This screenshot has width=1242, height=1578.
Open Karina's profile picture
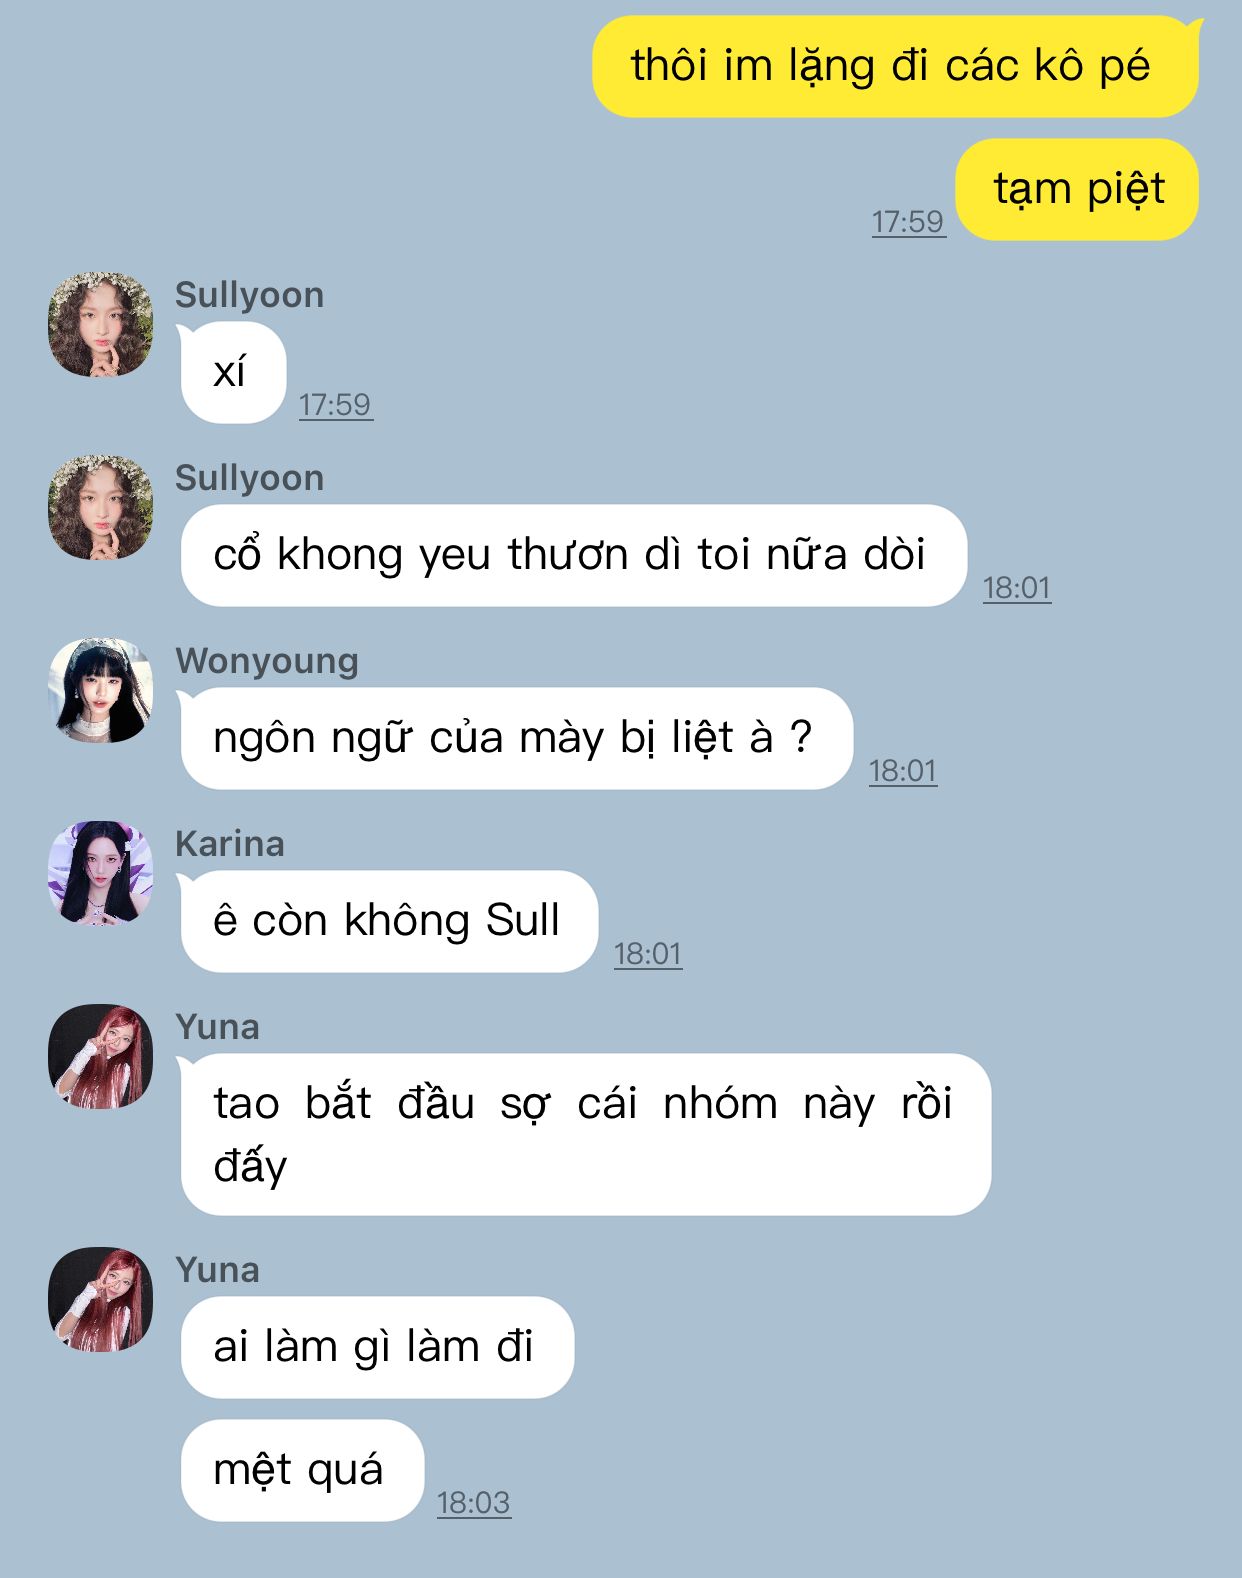point(100,873)
